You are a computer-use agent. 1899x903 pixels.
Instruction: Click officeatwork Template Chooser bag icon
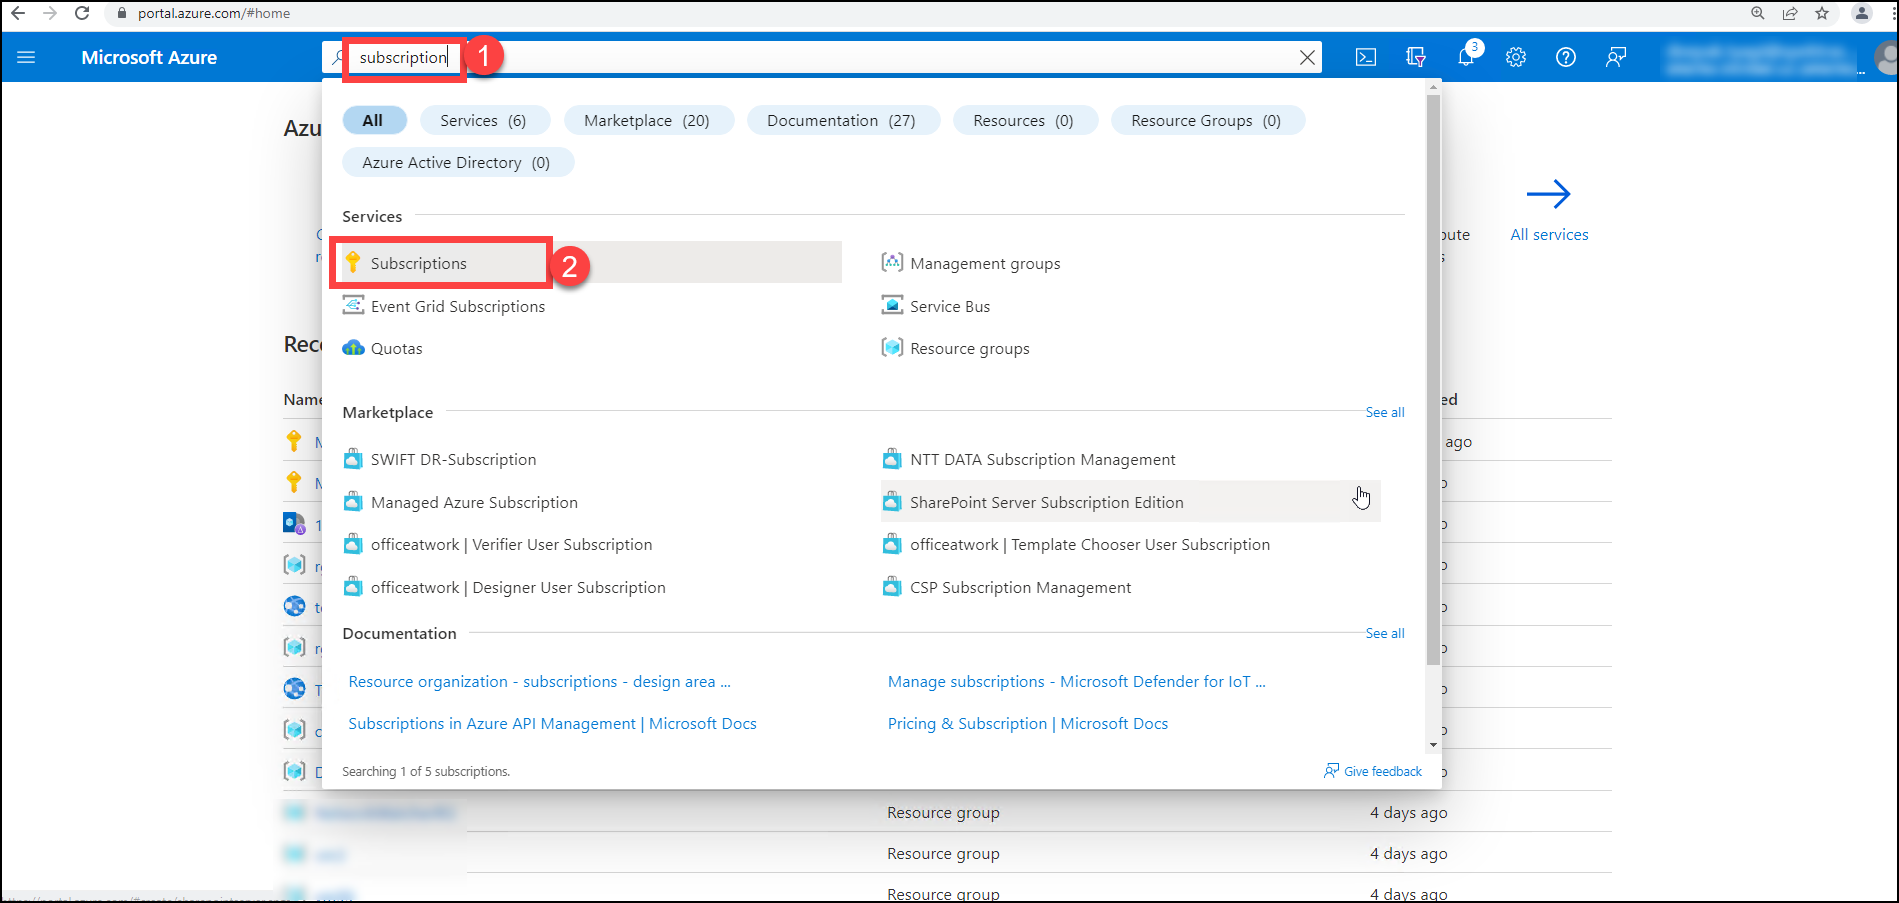tap(892, 544)
